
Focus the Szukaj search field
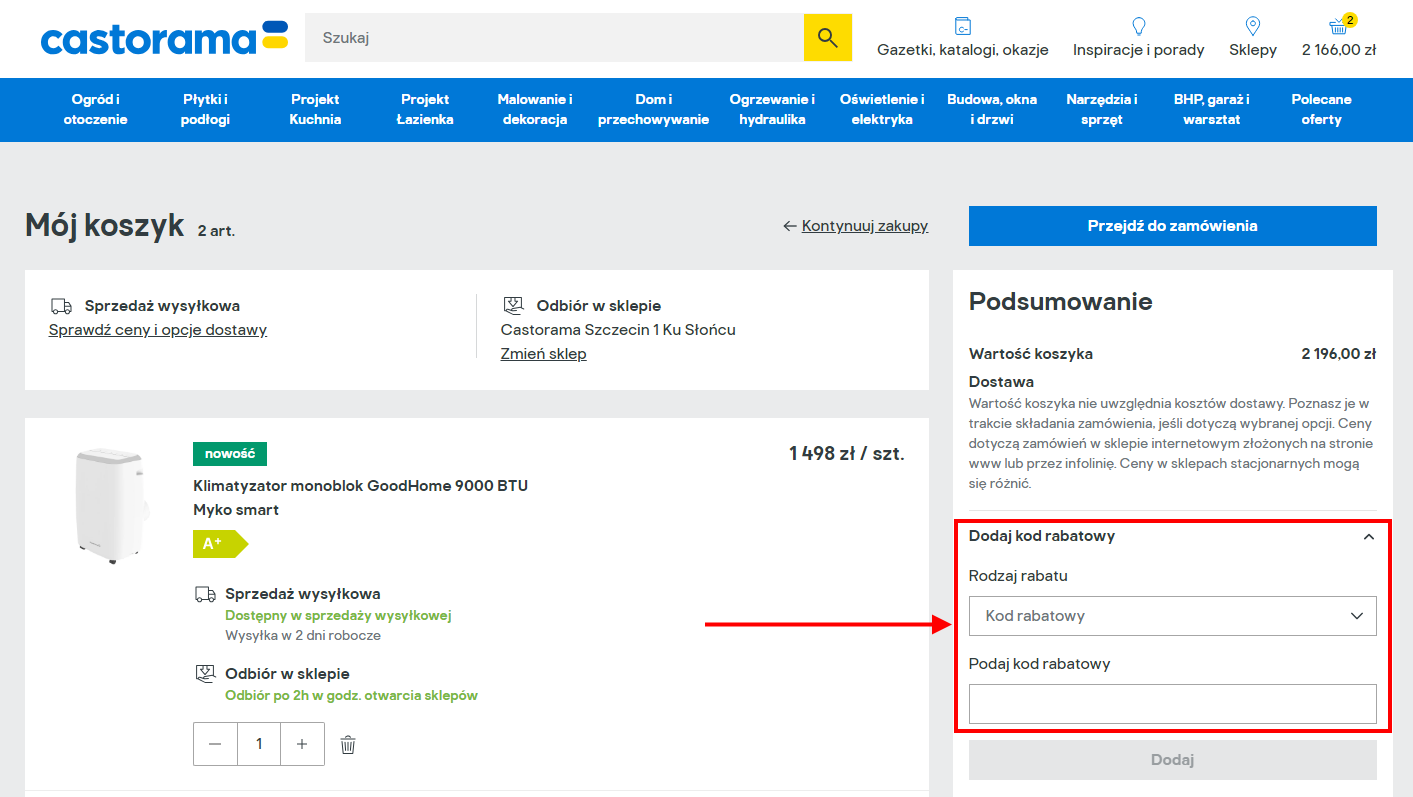point(554,38)
